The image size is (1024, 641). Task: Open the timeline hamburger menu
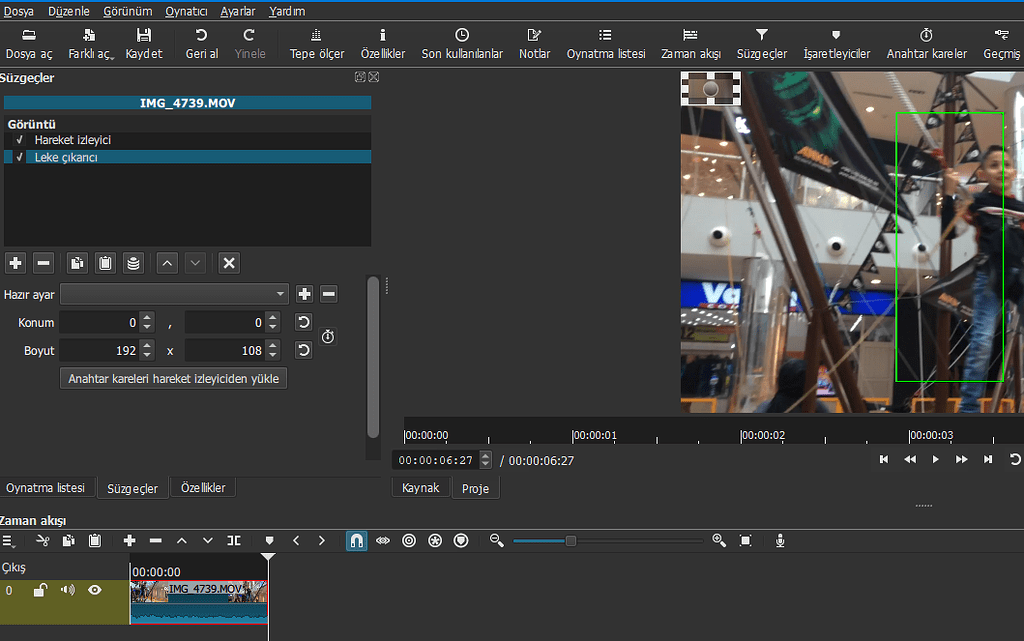coord(8,540)
